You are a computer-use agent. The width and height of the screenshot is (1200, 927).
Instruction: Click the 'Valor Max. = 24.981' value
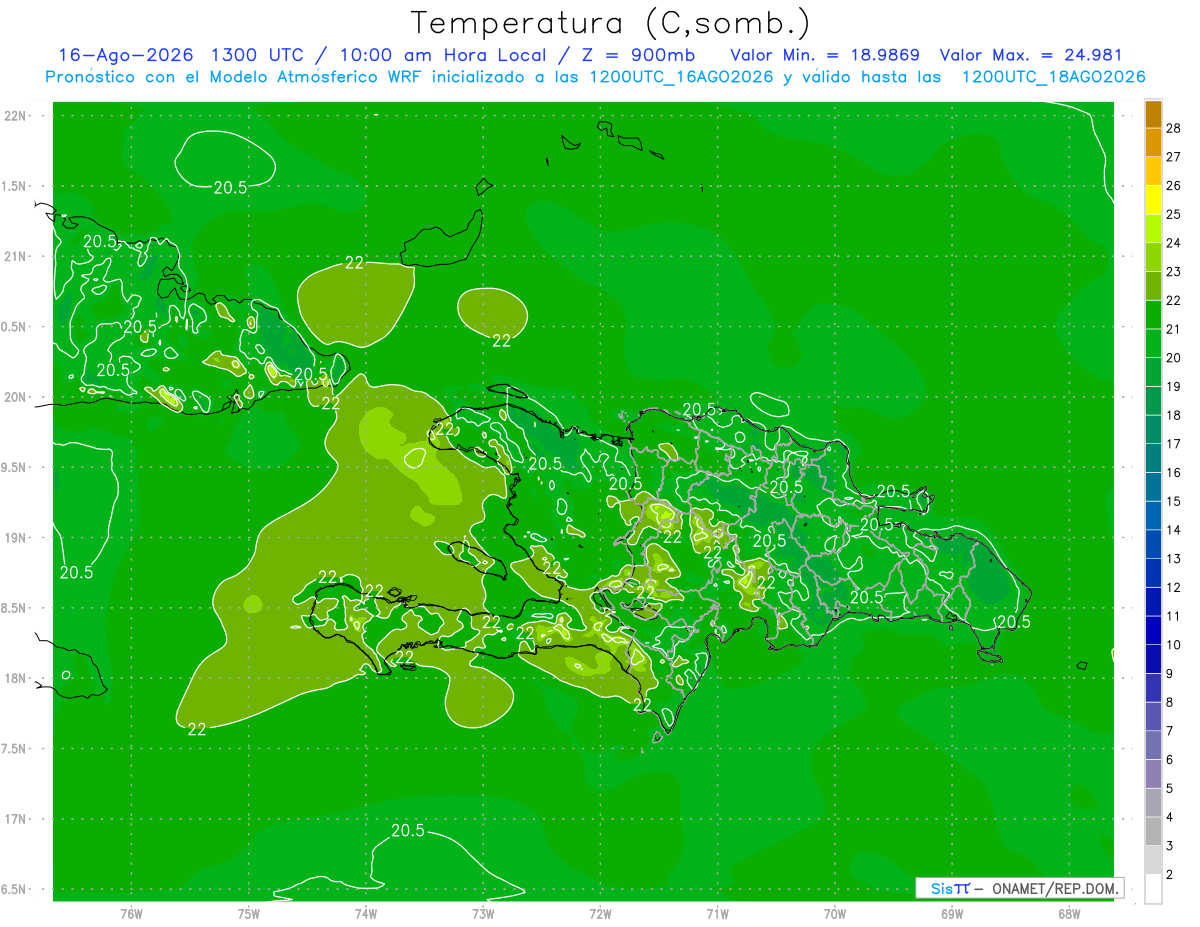[x=1031, y=55]
